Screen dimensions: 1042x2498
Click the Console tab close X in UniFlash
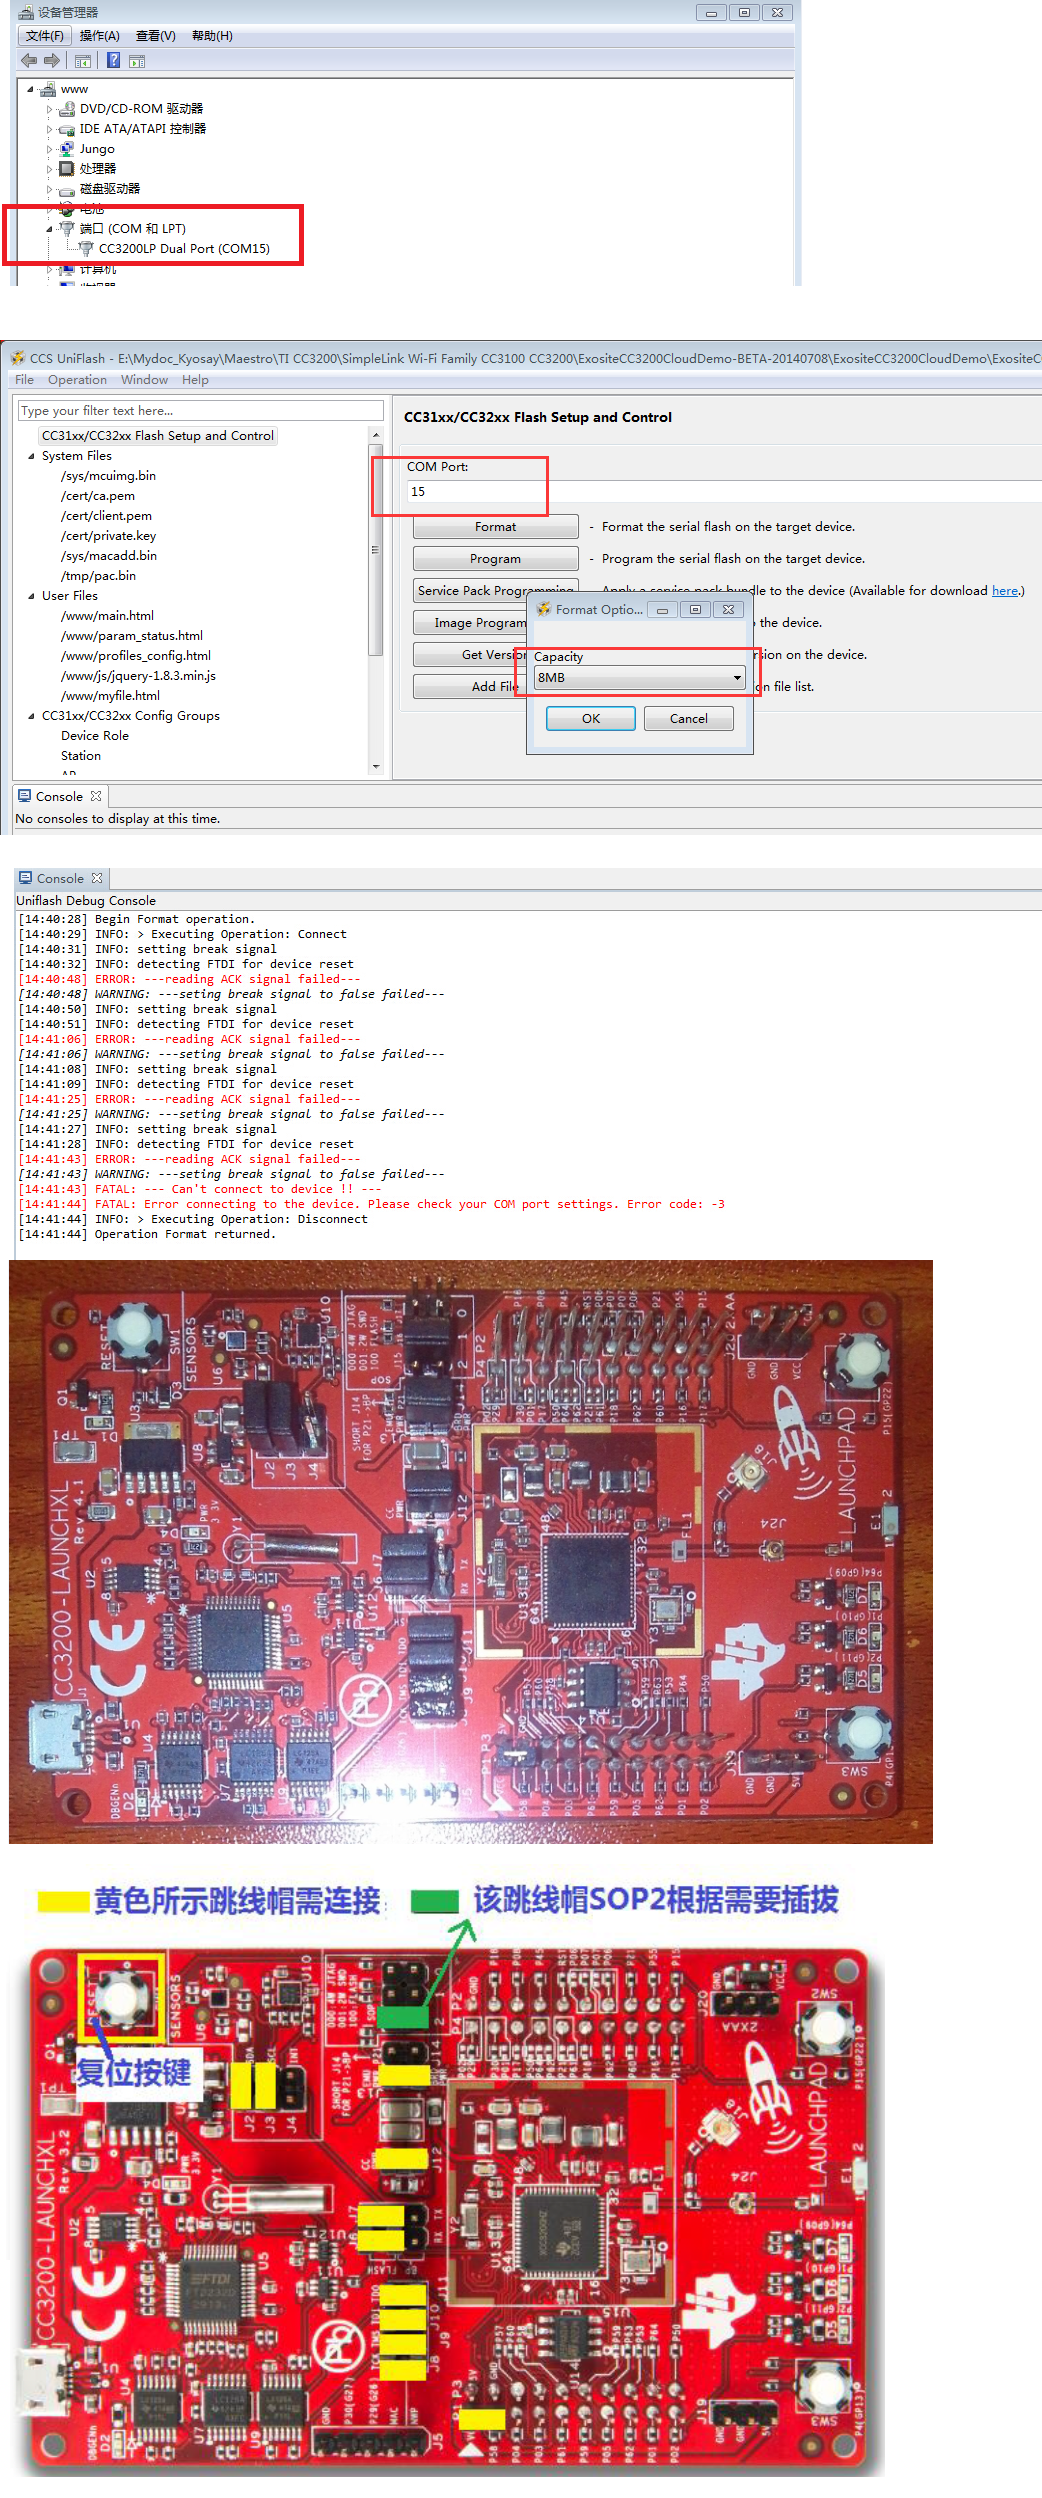(x=96, y=796)
